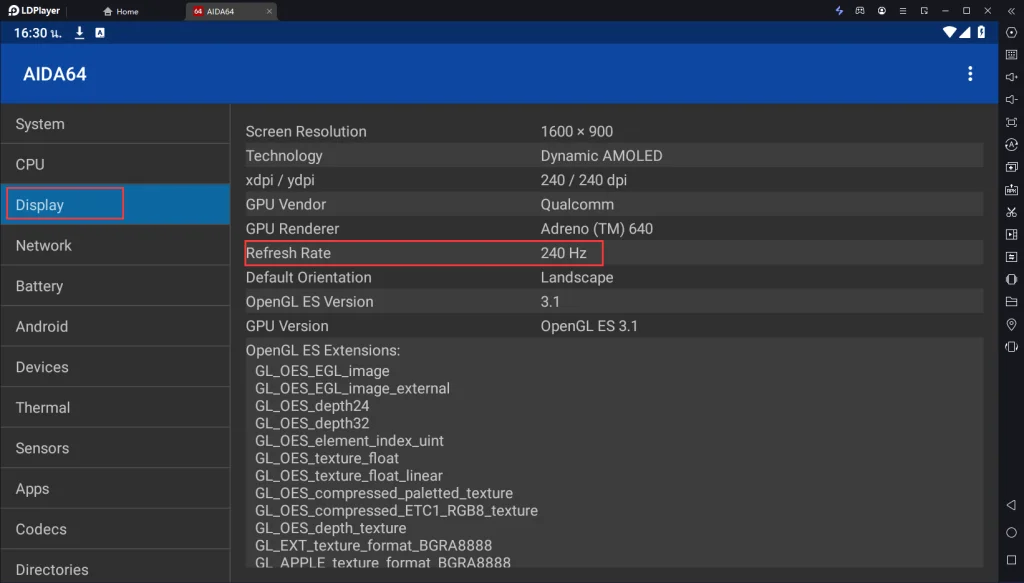Click the Dynamic AMOLED technology value
This screenshot has height=583, width=1024.
(x=601, y=155)
